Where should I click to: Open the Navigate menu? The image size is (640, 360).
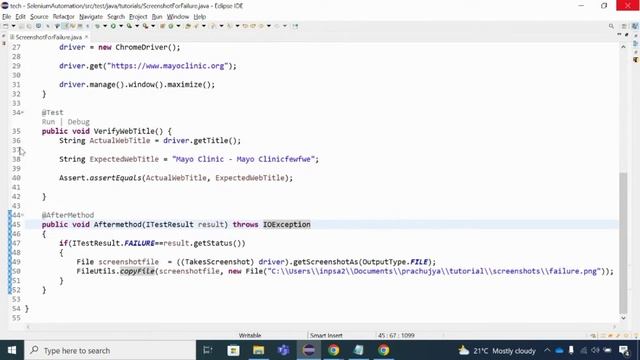[91, 17]
